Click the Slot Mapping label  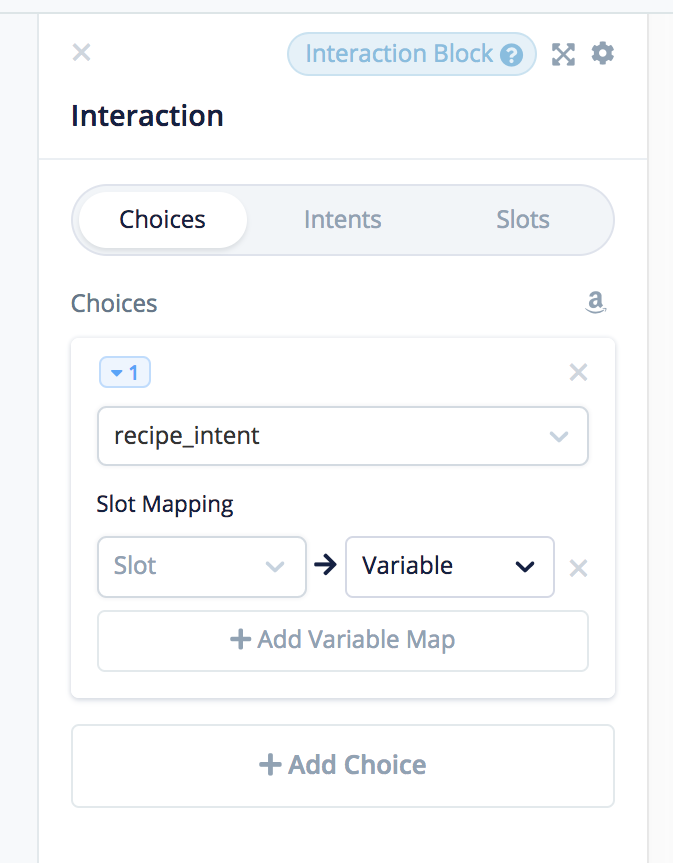click(x=165, y=504)
